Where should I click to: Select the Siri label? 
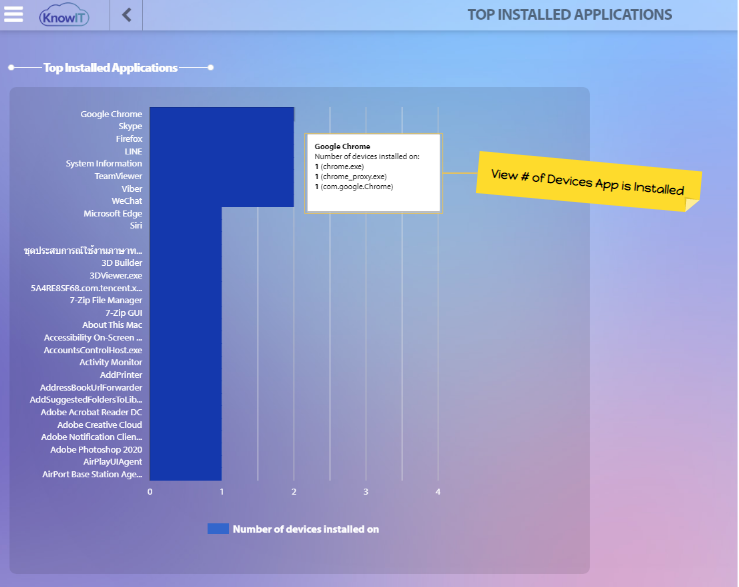[136, 225]
